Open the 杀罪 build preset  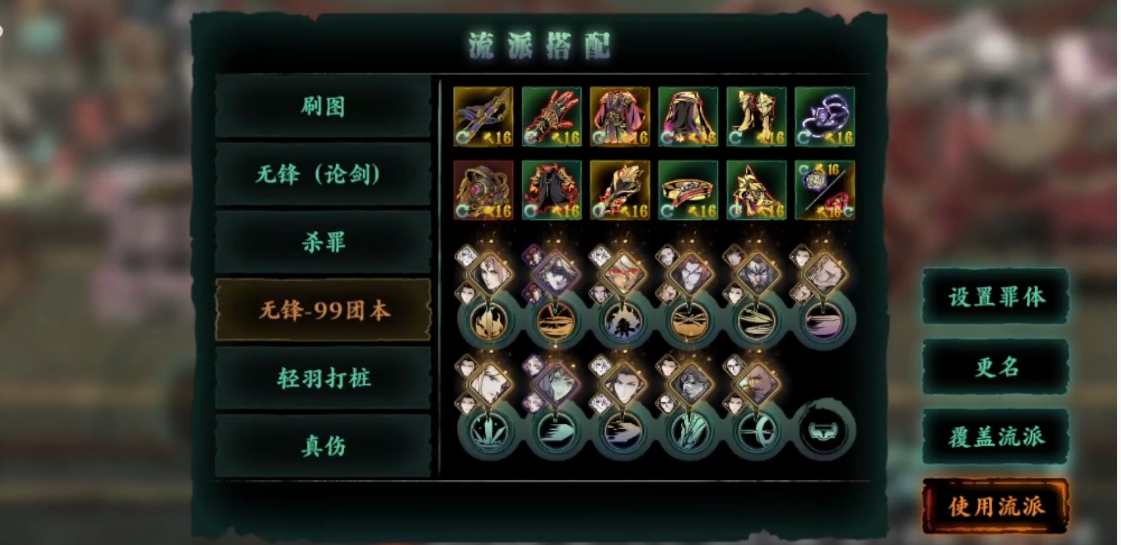(x=323, y=242)
